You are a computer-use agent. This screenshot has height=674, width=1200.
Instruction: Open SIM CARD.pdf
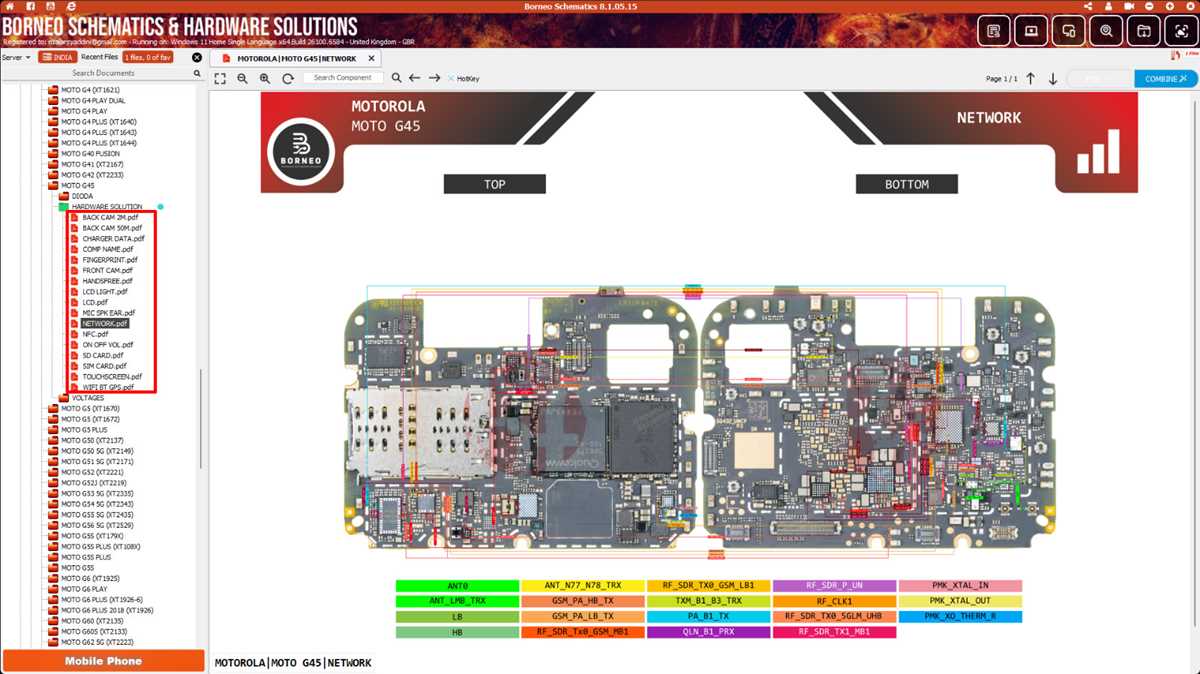click(103, 366)
